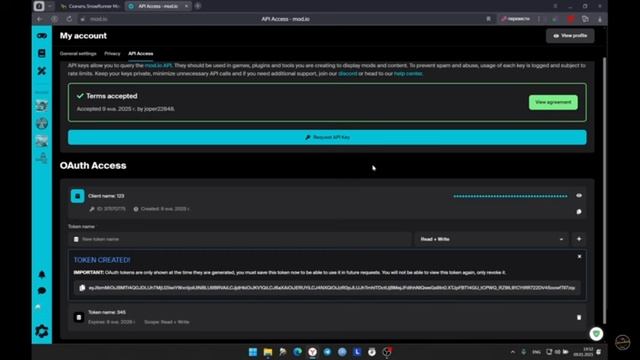Viewport: 640px width, 360px height.
Task: Reveal client secret with eye icon
Action: (x=579, y=196)
